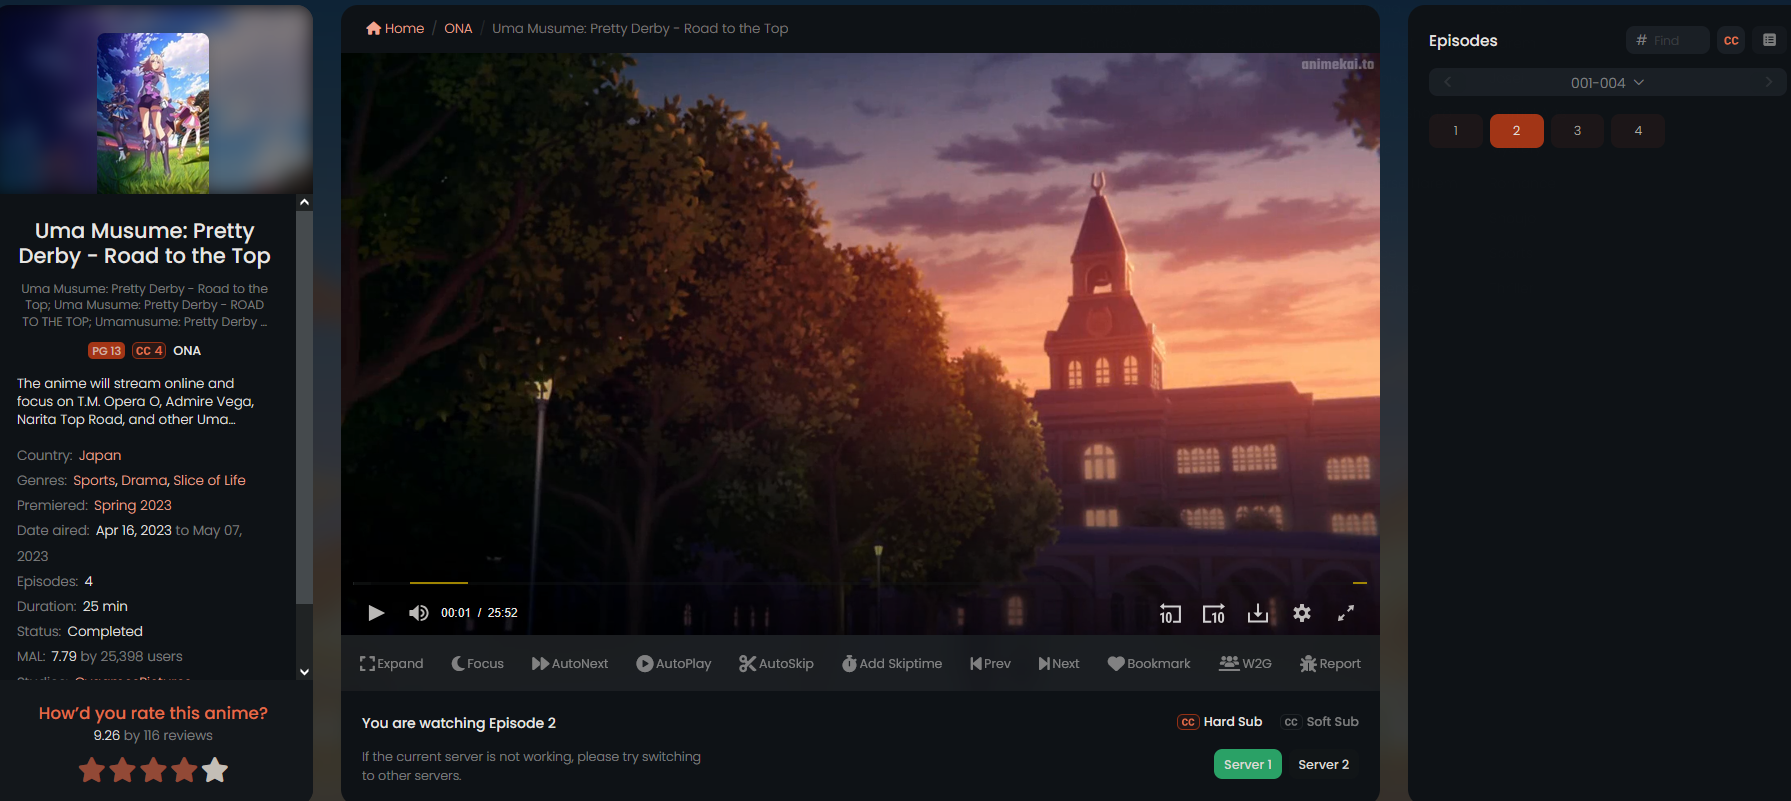Open Sports genre link
This screenshot has width=1791, height=801.
click(x=94, y=481)
